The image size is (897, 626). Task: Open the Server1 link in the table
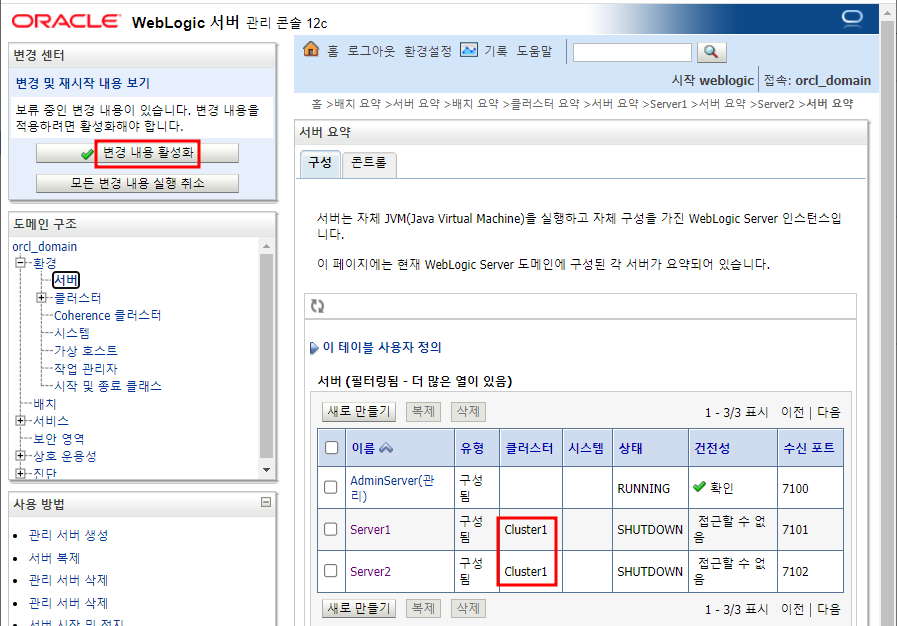tap(370, 530)
